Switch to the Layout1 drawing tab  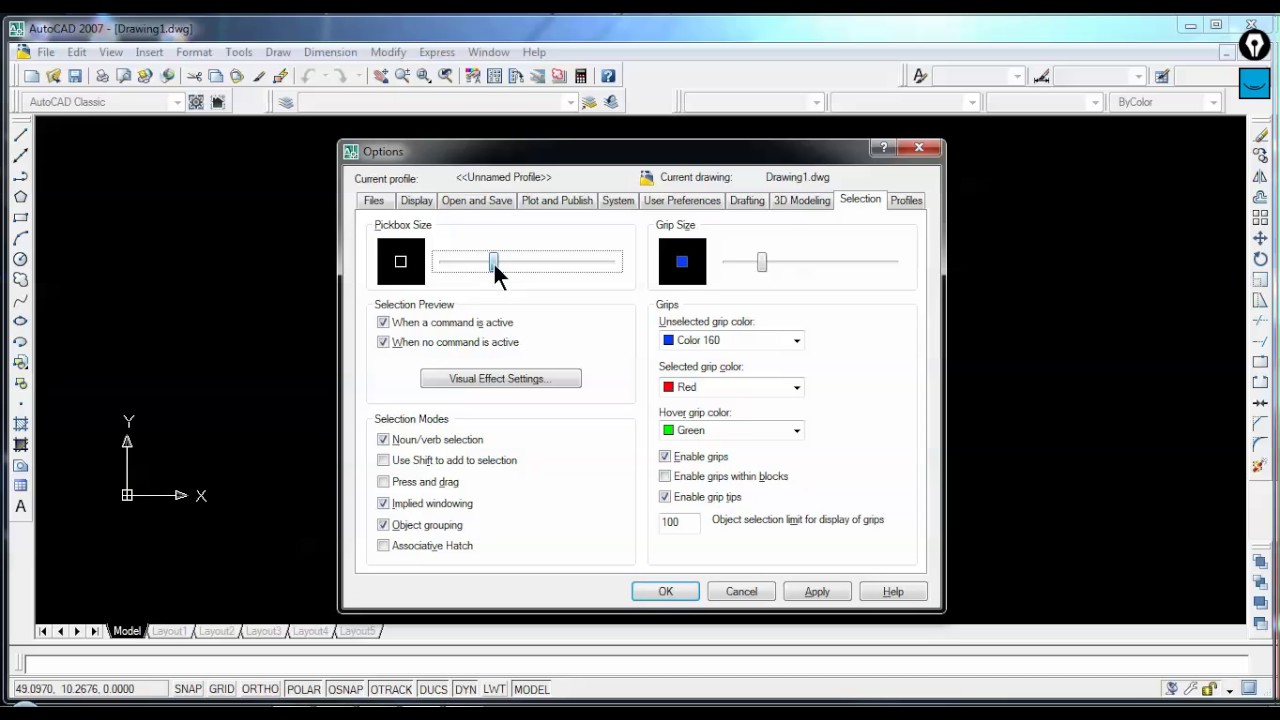[x=169, y=631]
